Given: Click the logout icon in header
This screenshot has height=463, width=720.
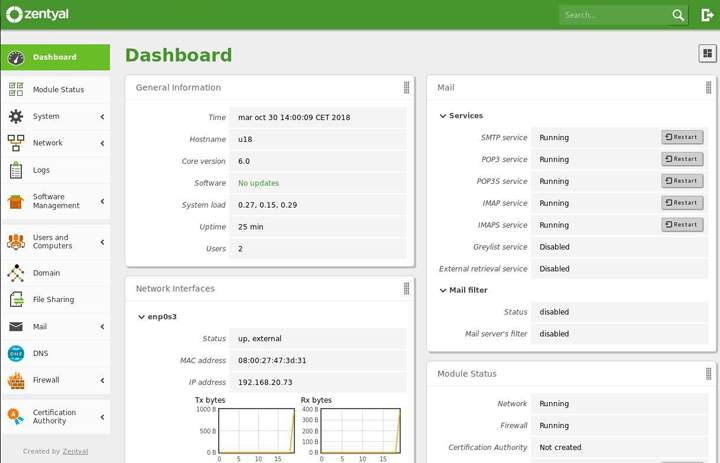Looking at the screenshot, I should tap(707, 15).
